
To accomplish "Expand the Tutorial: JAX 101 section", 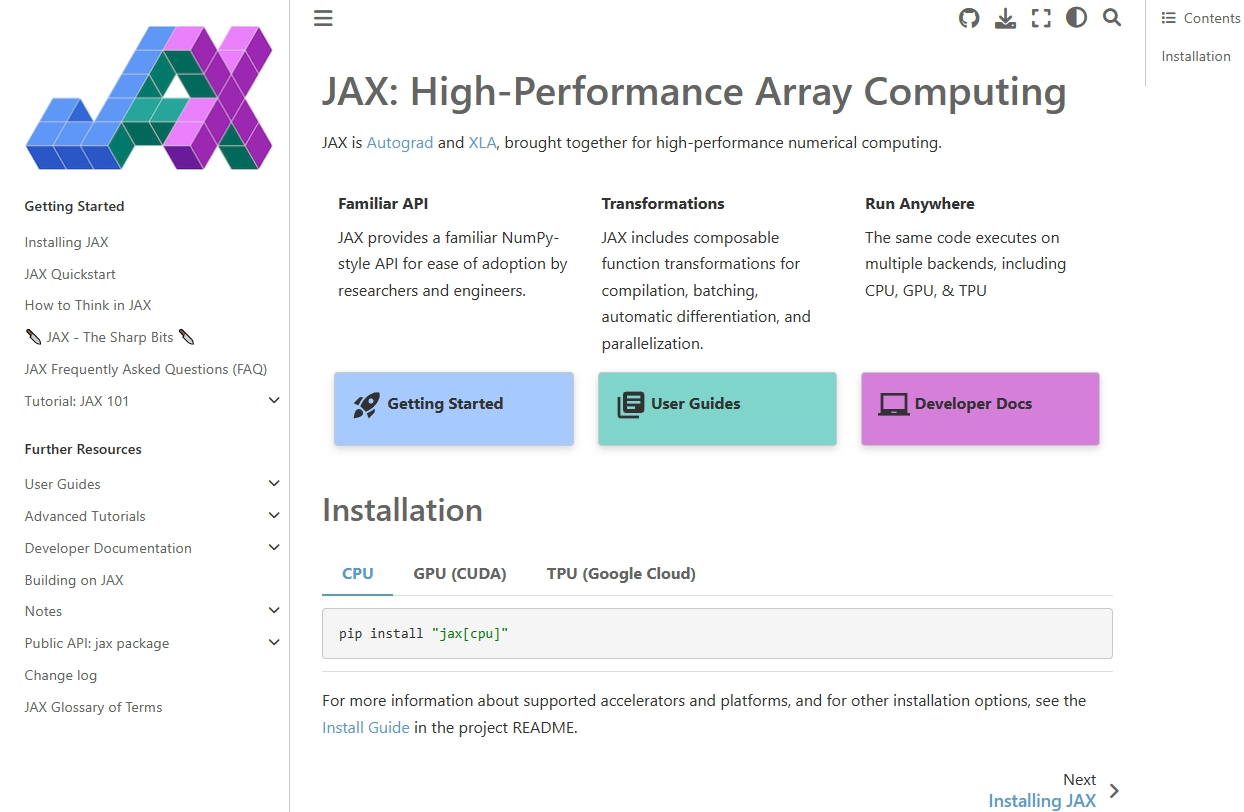I will (x=274, y=401).
